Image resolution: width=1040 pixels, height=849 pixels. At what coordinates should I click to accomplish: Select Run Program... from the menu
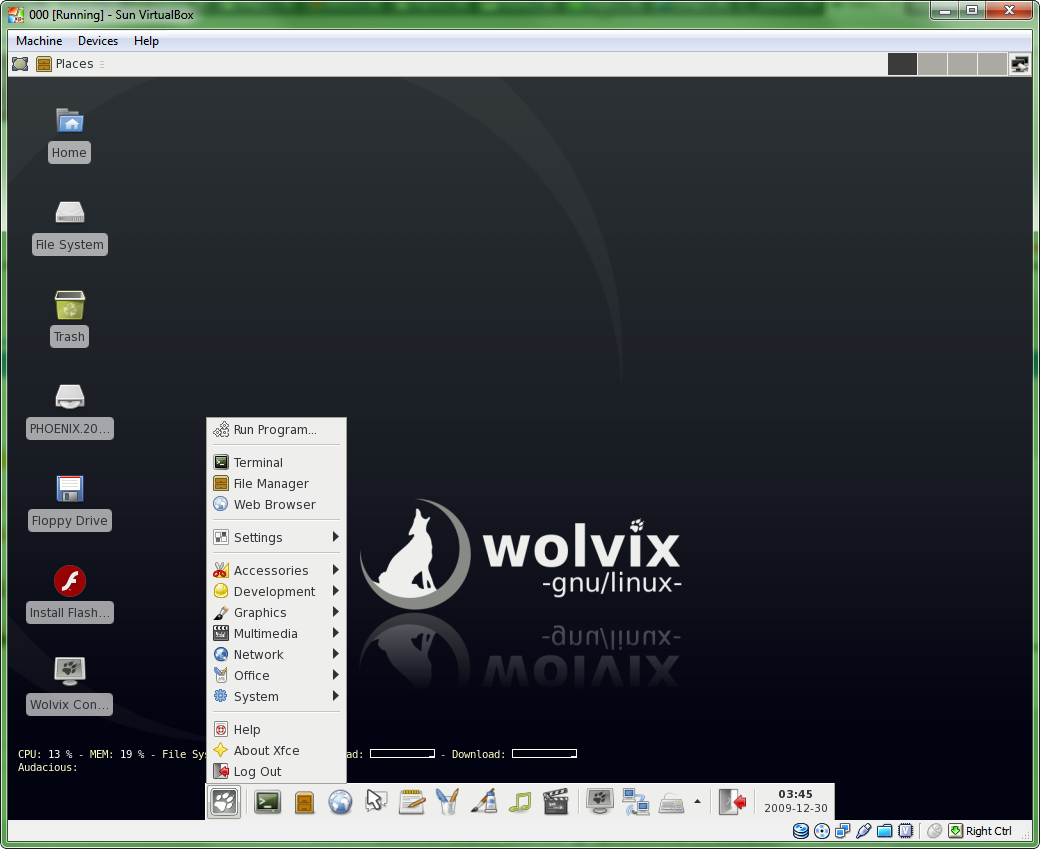(x=275, y=430)
